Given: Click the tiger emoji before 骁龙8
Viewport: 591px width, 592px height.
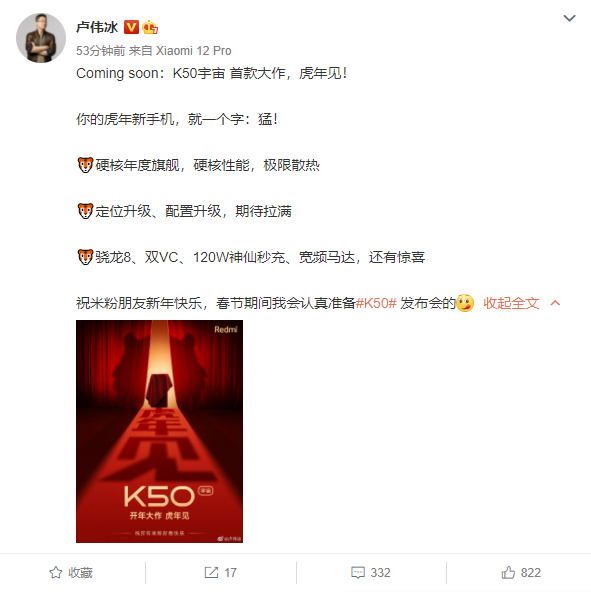Looking at the screenshot, I should tap(85, 257).
